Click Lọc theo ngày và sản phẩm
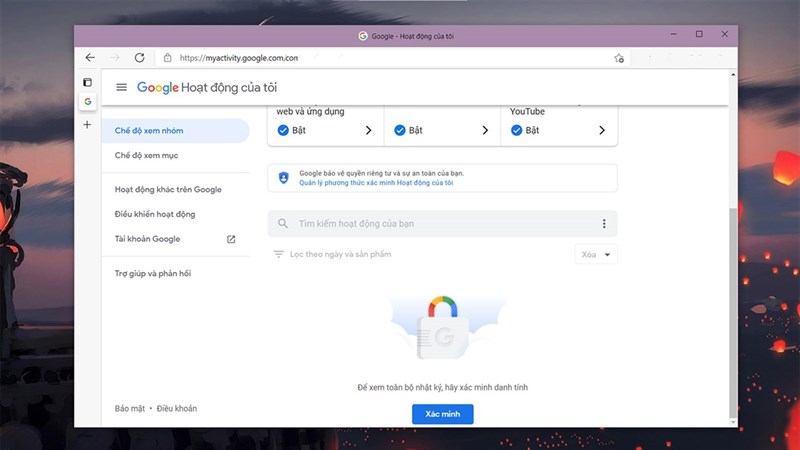Screen dimensions: 800x450 pos(340,254)
